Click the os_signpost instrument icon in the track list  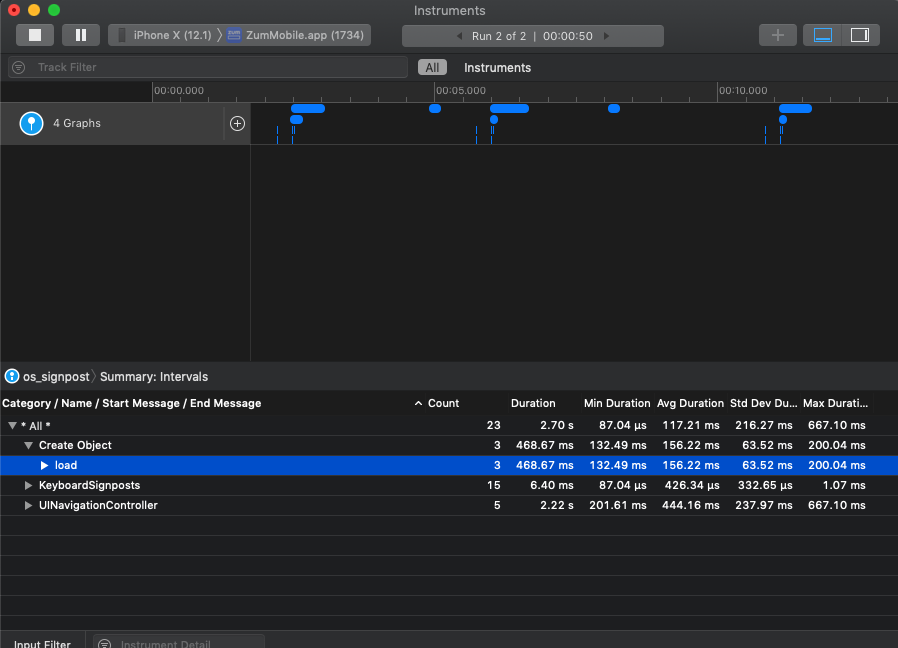(31, 123)
